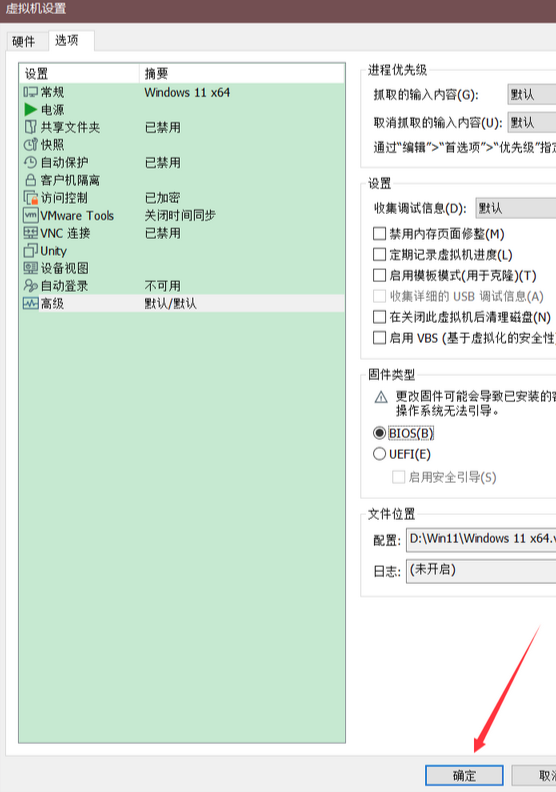This screenshot has height=792, width=556.
Task: Select the VMware Tools row label
Action: point(77,216)
